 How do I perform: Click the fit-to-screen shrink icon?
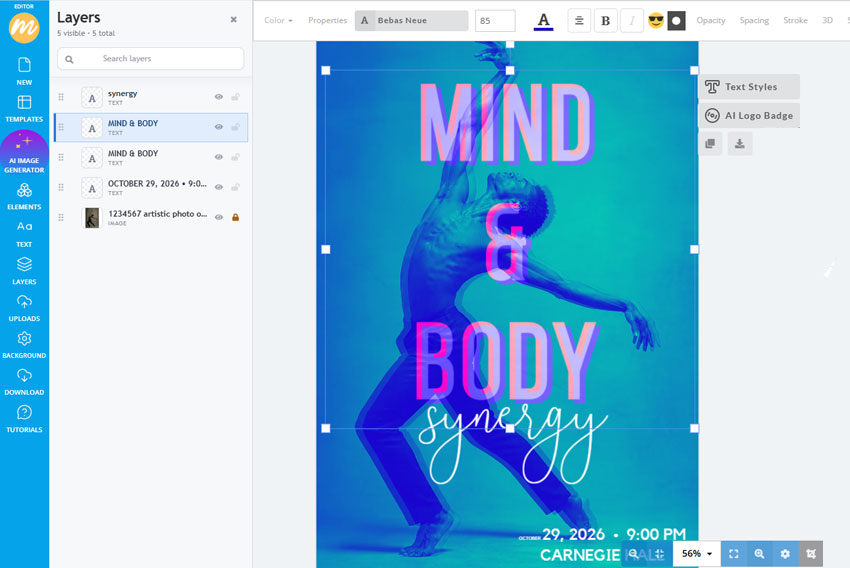point(659,554)
